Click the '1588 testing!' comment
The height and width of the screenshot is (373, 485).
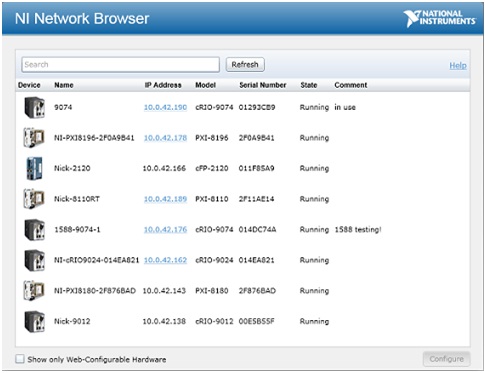(358, 229)
